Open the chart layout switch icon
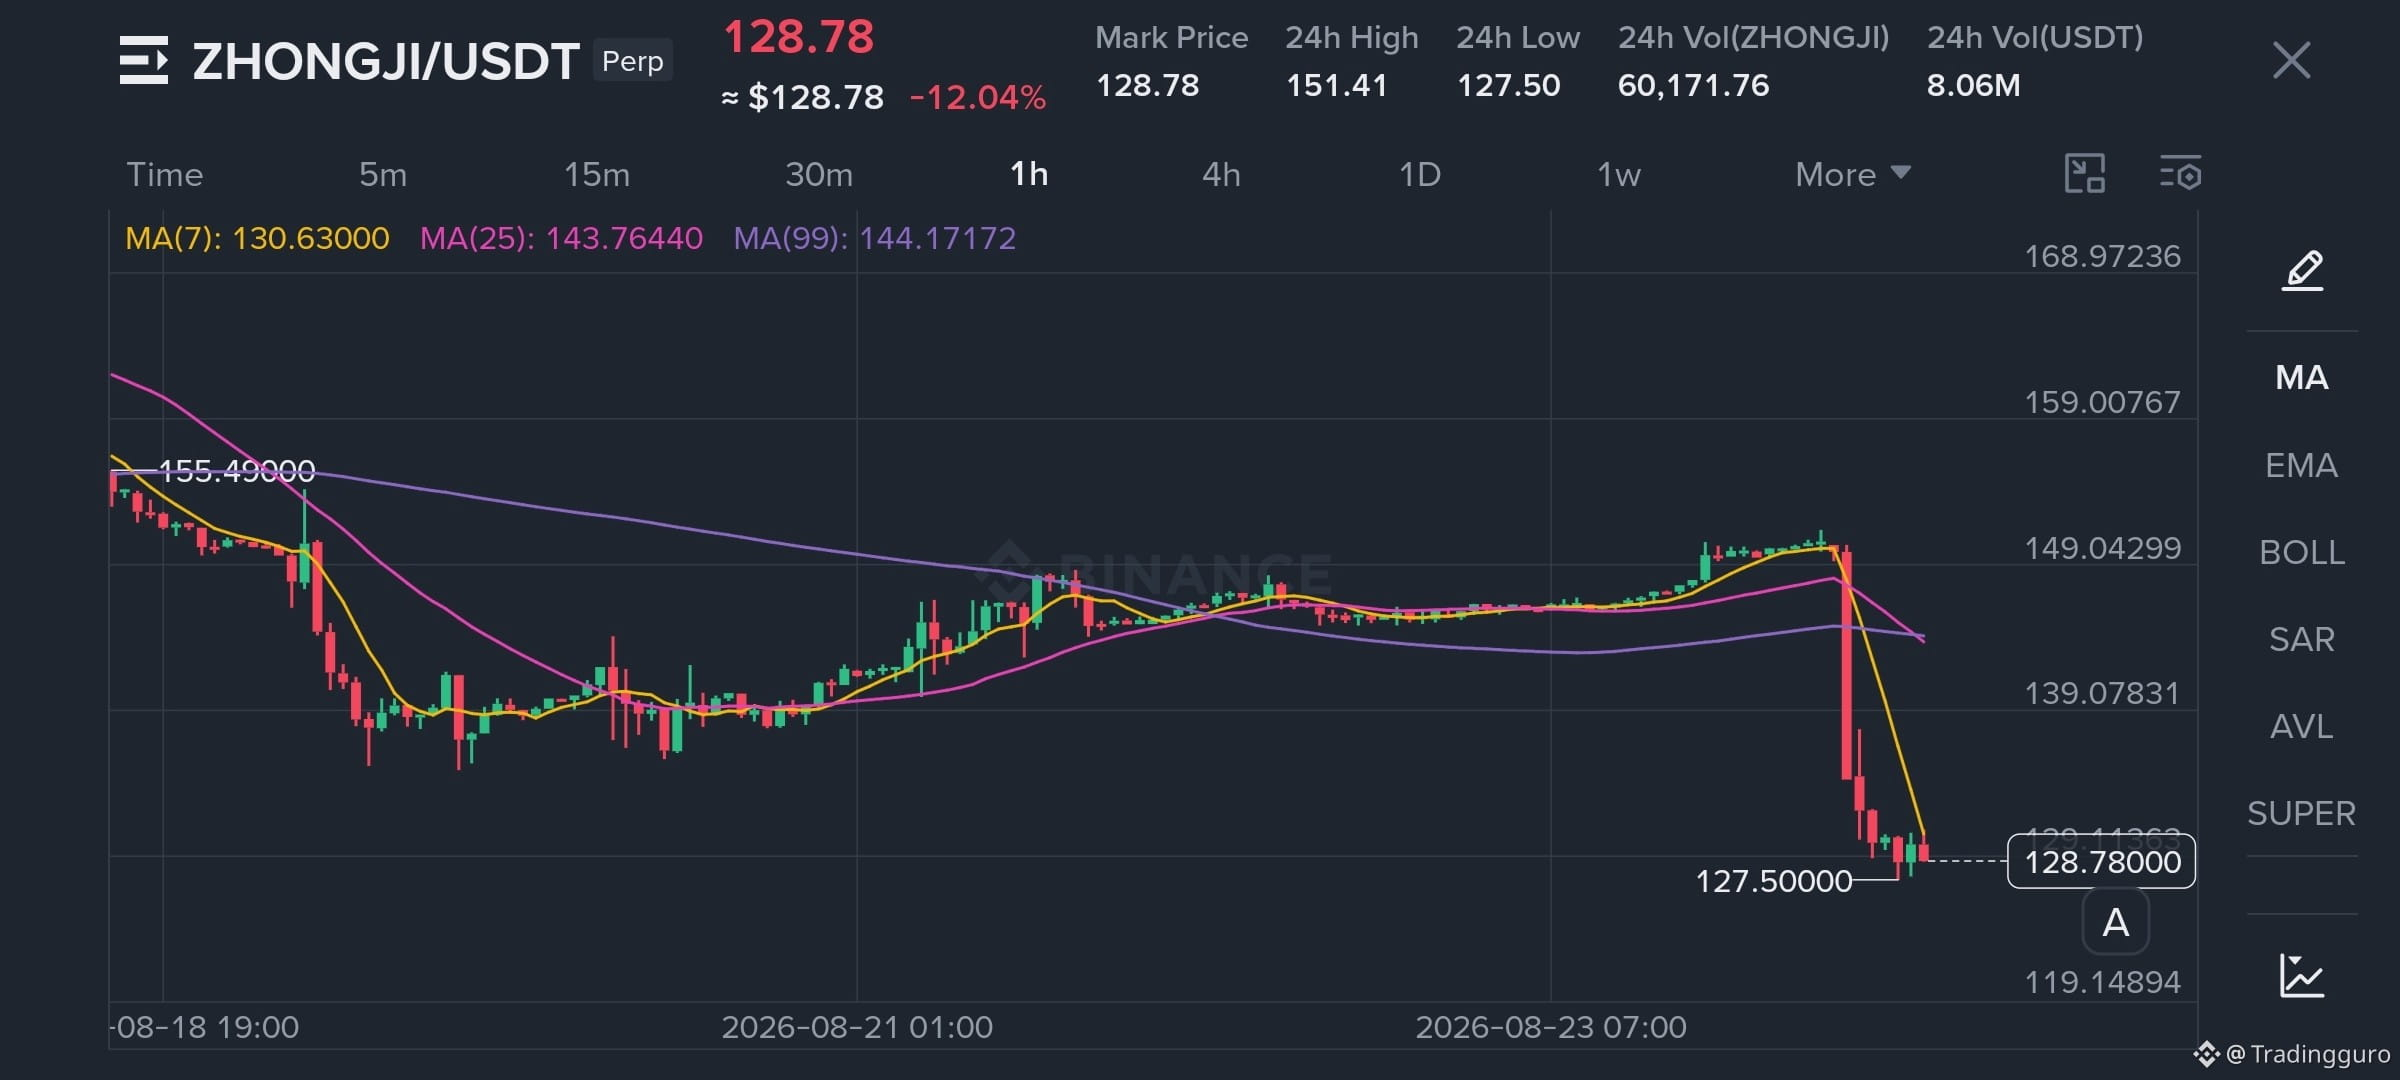 point(2085,174)
